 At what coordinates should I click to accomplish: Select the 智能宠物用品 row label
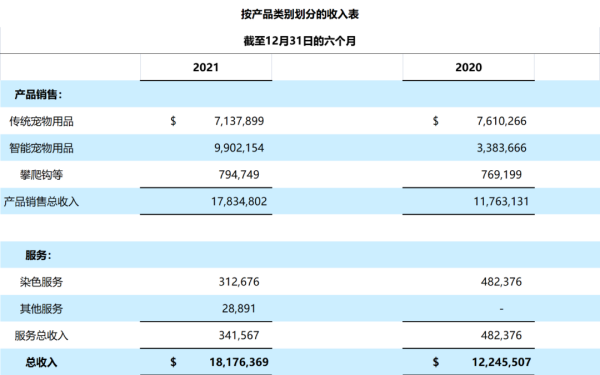point(41,148)
